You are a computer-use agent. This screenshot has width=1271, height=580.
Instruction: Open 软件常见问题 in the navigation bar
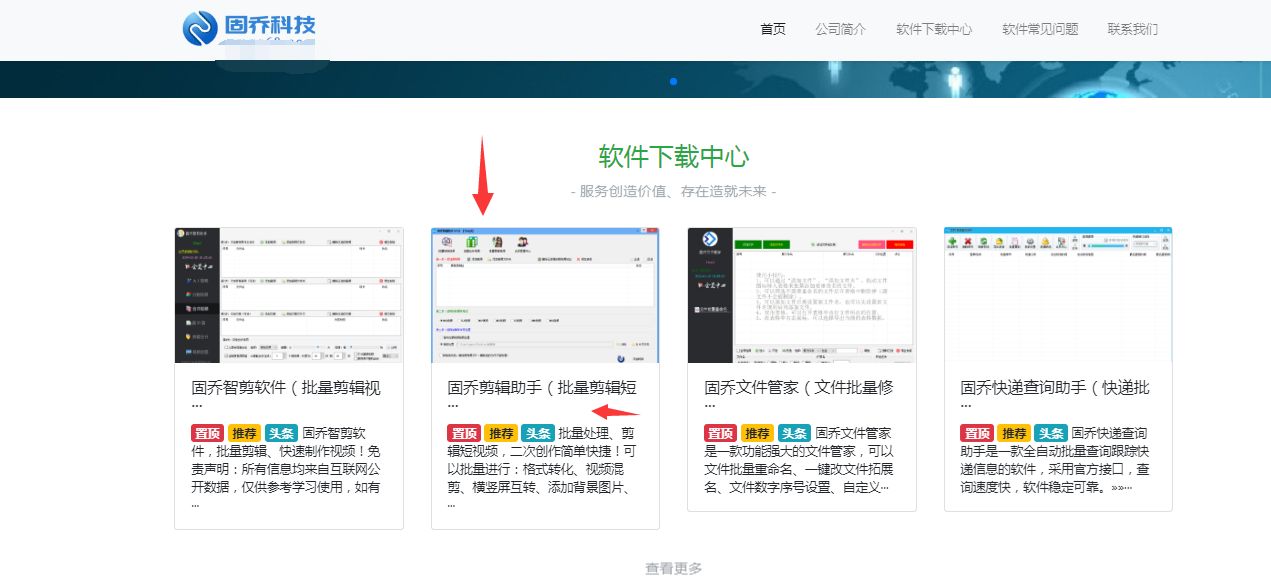tap(1040, 29)
